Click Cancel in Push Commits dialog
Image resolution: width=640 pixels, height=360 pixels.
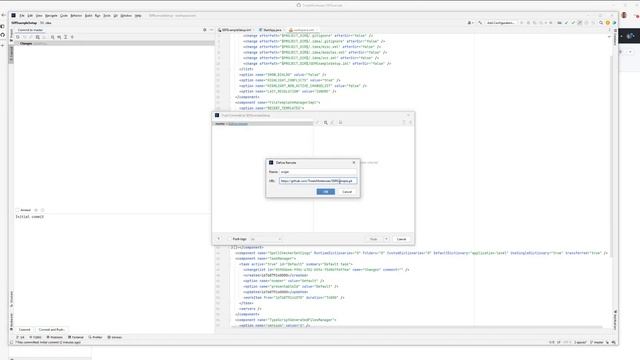point(402,239)
